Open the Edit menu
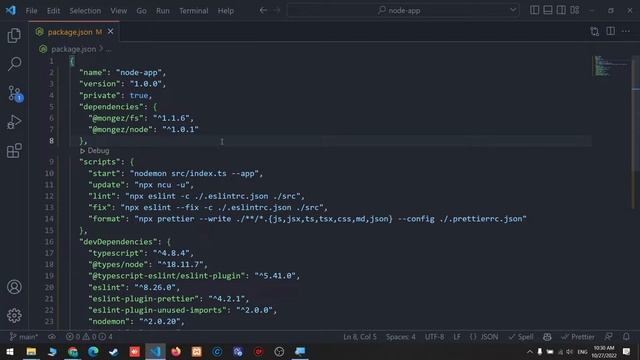 coord(53,11)
